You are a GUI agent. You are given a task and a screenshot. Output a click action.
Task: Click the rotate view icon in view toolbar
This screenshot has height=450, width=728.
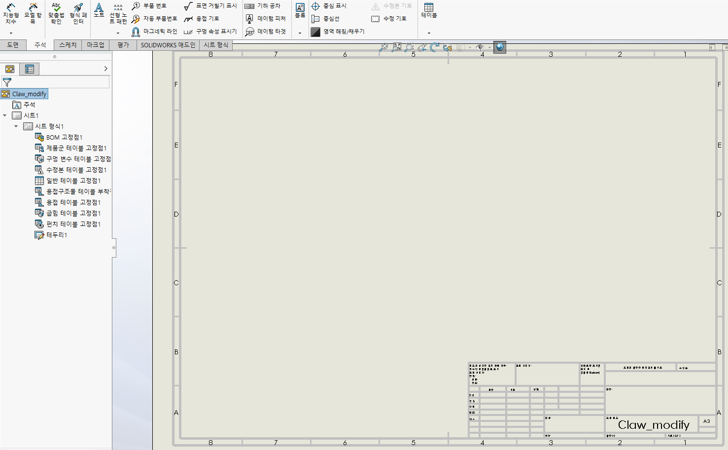click(435, 47)
